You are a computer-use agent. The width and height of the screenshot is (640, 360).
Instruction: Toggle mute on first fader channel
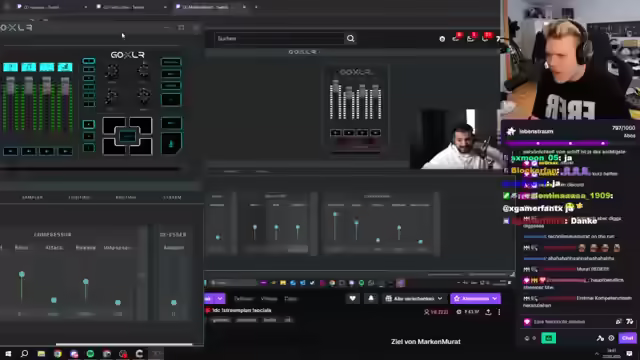point(10,151)
